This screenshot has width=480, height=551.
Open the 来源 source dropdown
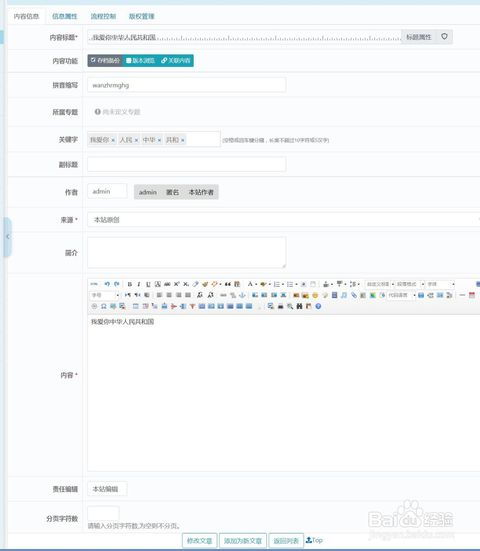click(284, 220)
